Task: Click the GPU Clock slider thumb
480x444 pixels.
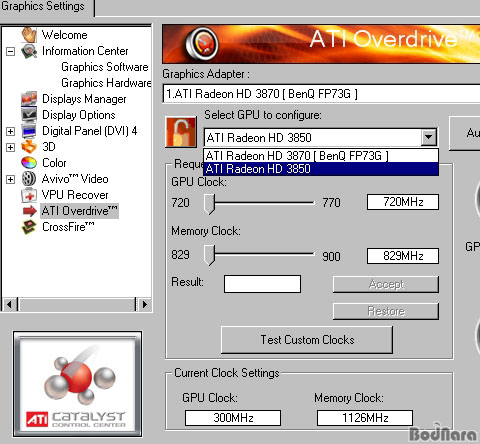Action: pos(209,204)
